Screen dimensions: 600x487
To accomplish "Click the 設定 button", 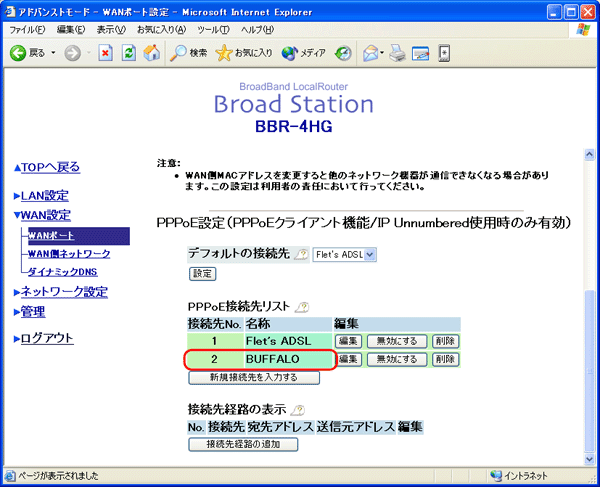I will (202, 274).
